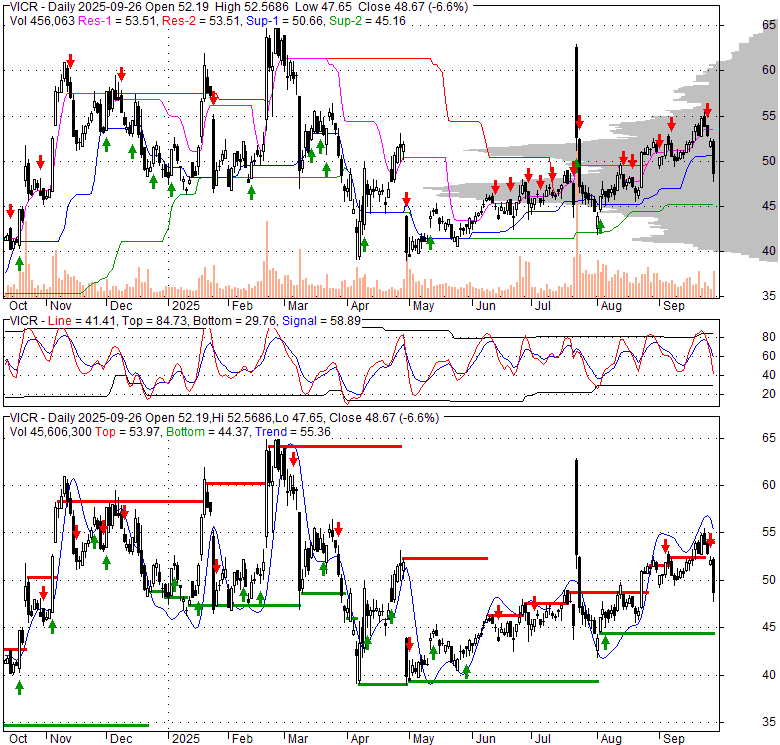780x745 pixels.
Task: Click the Vol 456,063 label
Action: tap(42, 21)
